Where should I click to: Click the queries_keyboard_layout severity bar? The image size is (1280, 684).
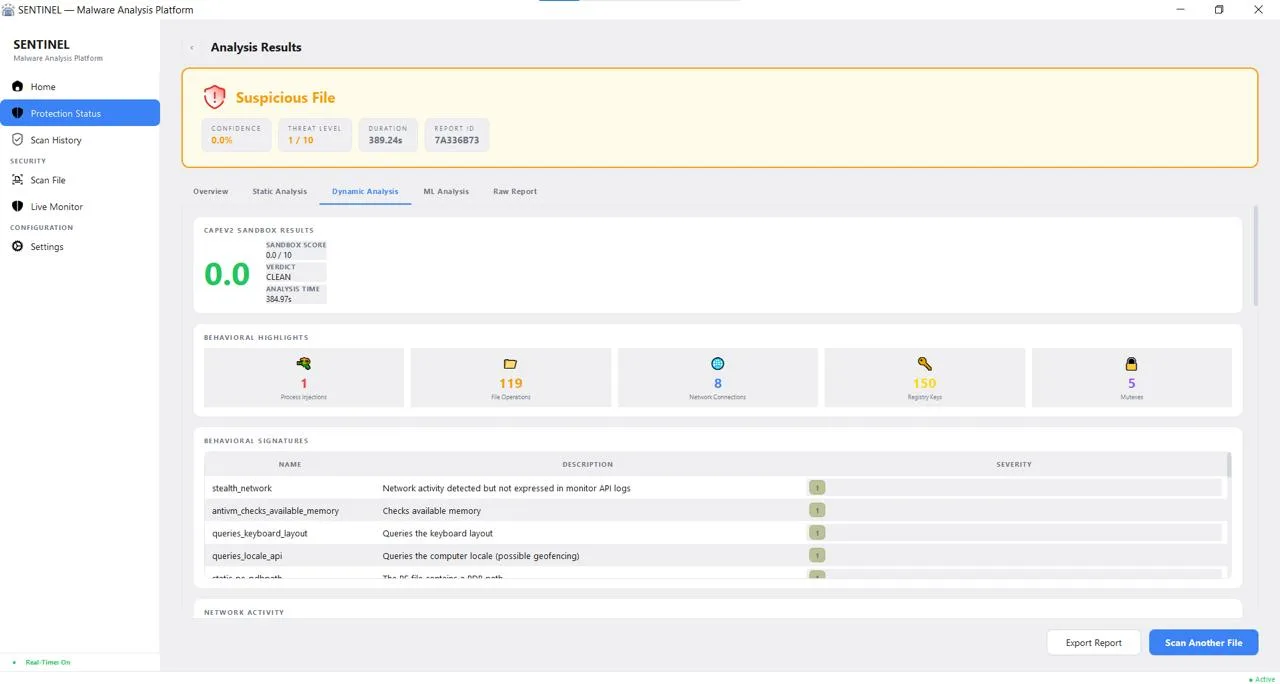coord(1015,533)
